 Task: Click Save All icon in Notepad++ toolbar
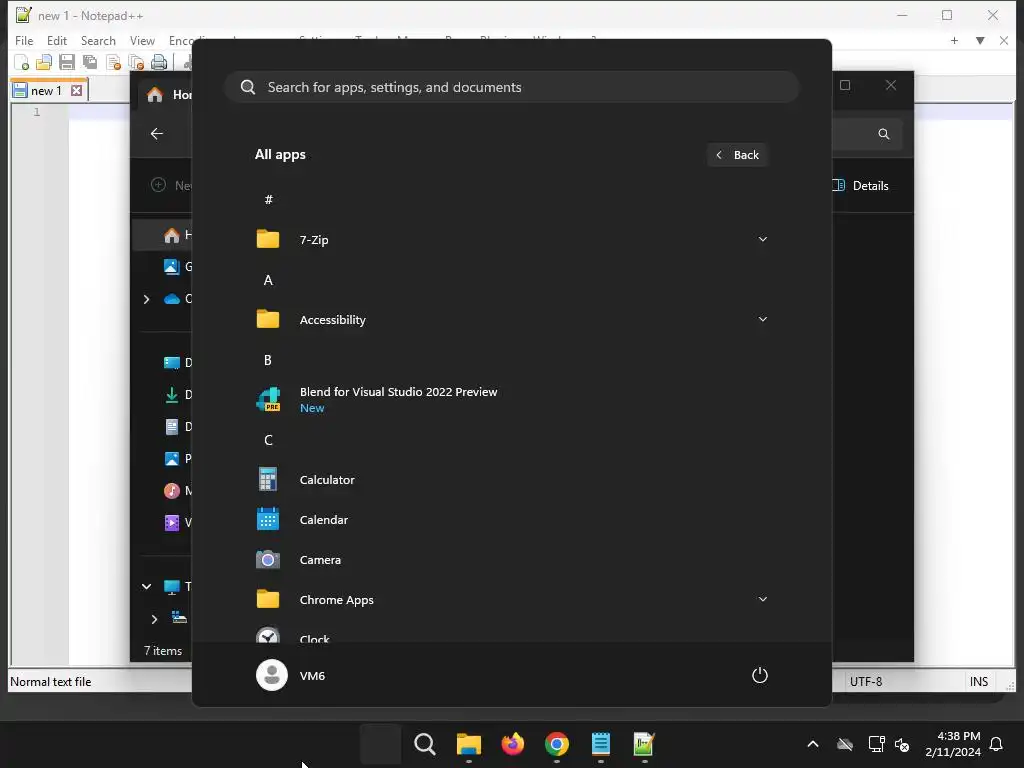point(89,62)
